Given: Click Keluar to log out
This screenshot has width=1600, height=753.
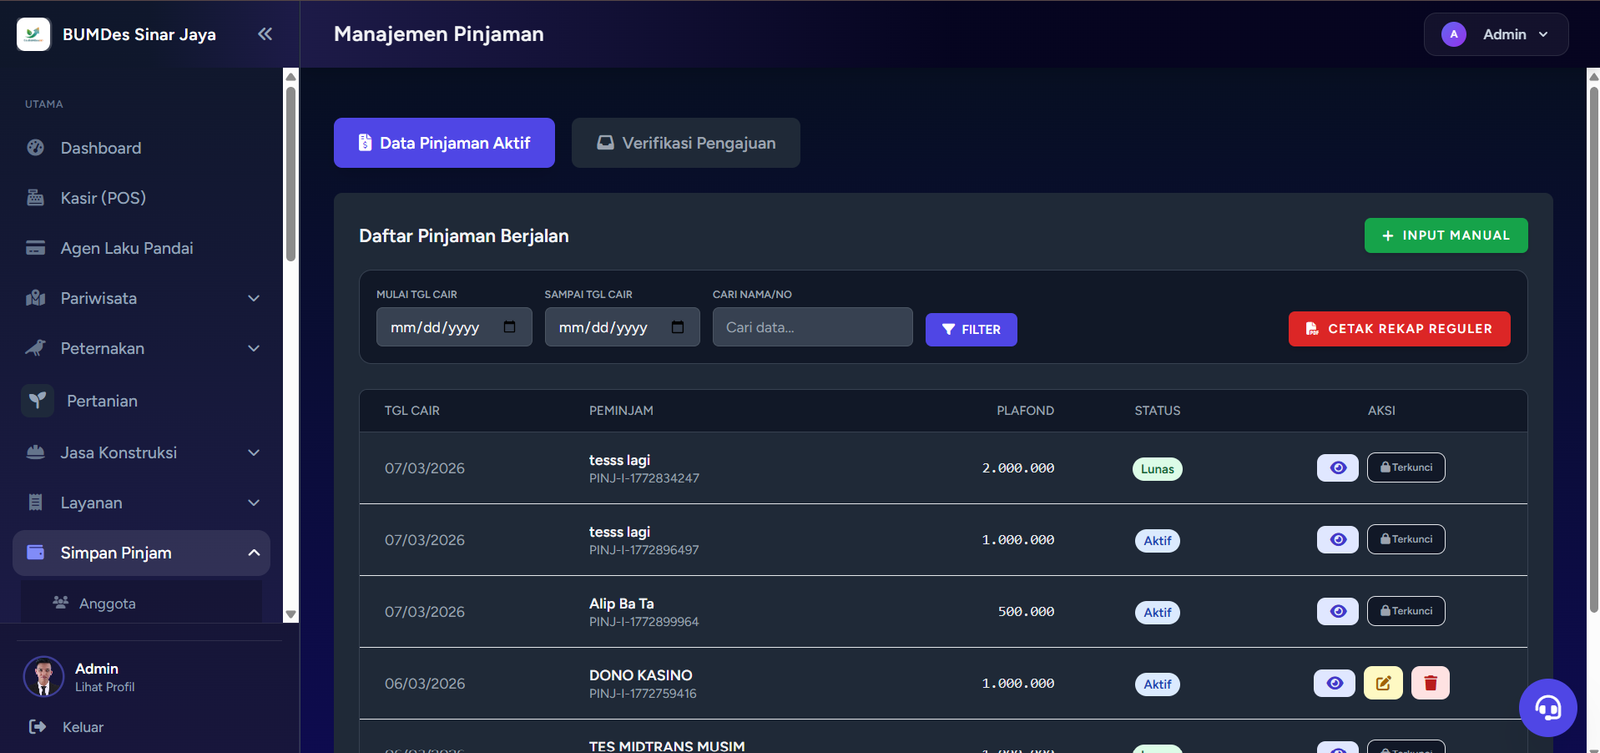Looking at the screenshot, I should 83,727.
